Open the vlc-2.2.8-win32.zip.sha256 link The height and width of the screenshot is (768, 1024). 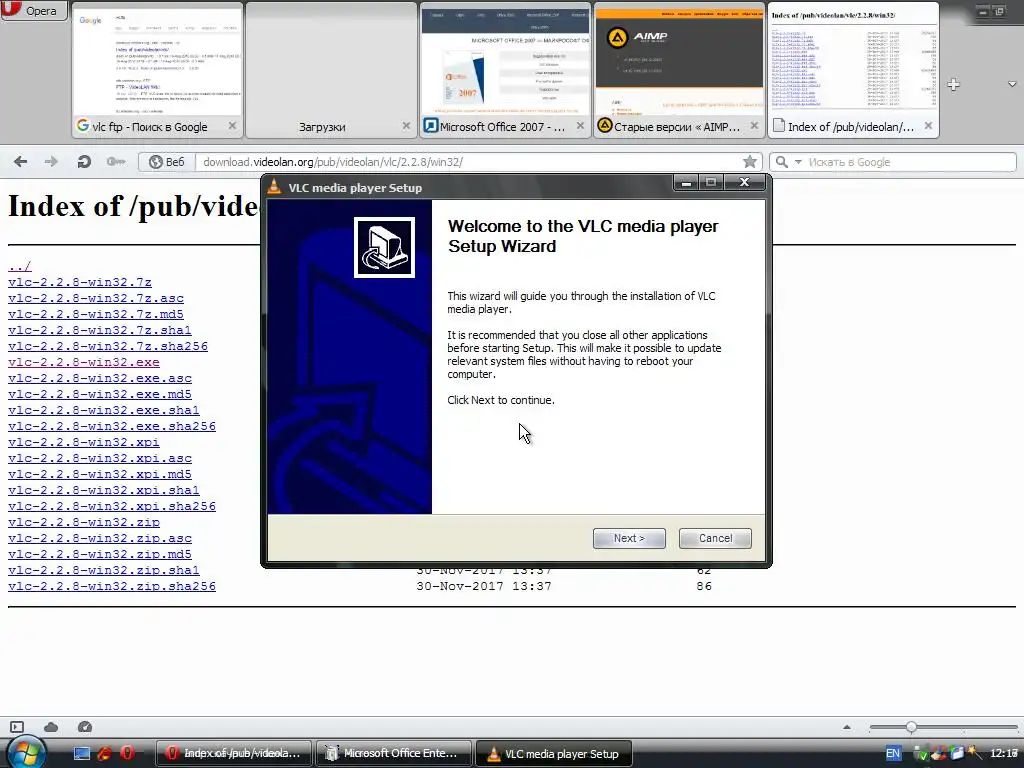point(112,586)
